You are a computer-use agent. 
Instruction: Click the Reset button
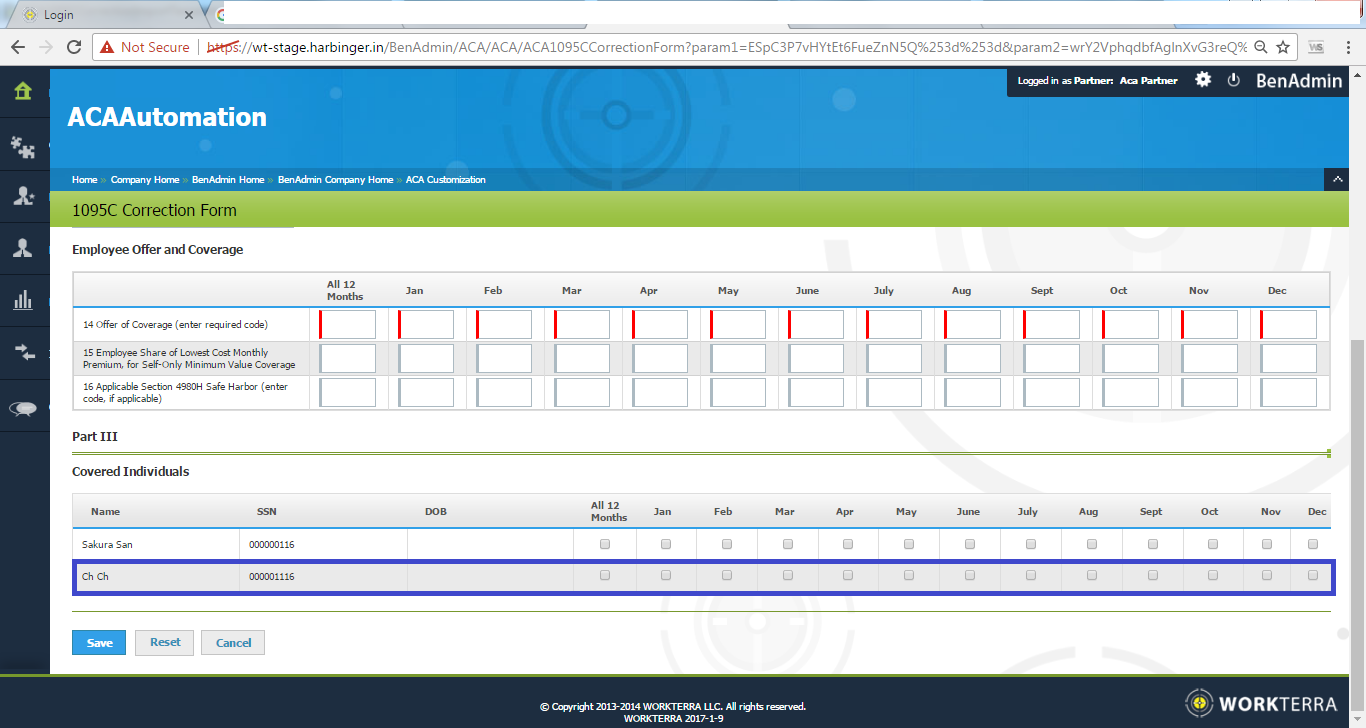165,642
